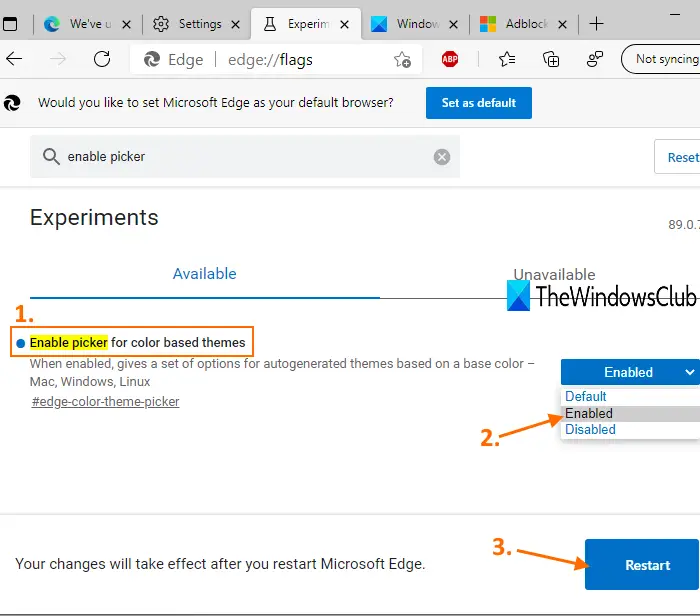
Task: Select the Unavailable experiments tab
Action: click(x=554, y=275)
